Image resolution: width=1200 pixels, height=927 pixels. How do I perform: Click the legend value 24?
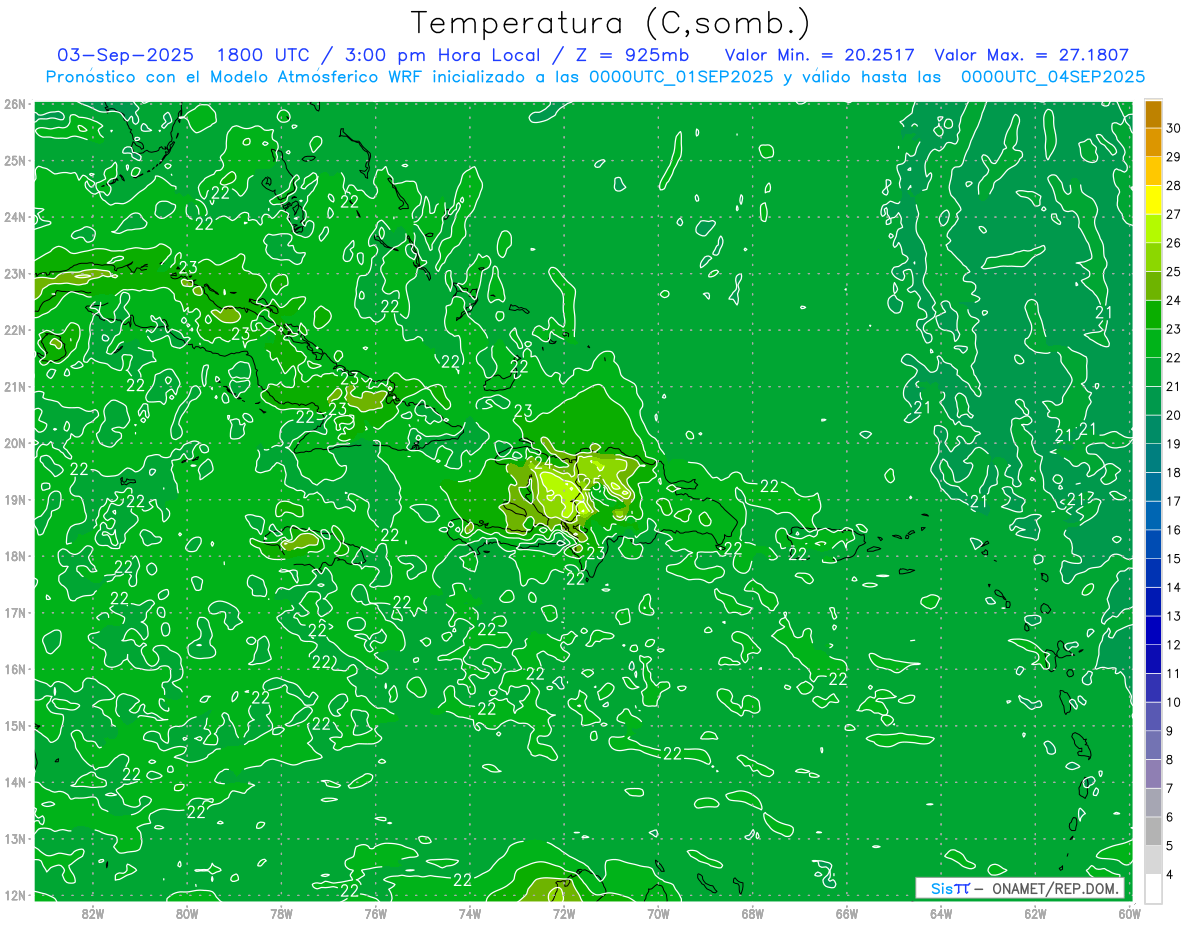coord(1173,300)
